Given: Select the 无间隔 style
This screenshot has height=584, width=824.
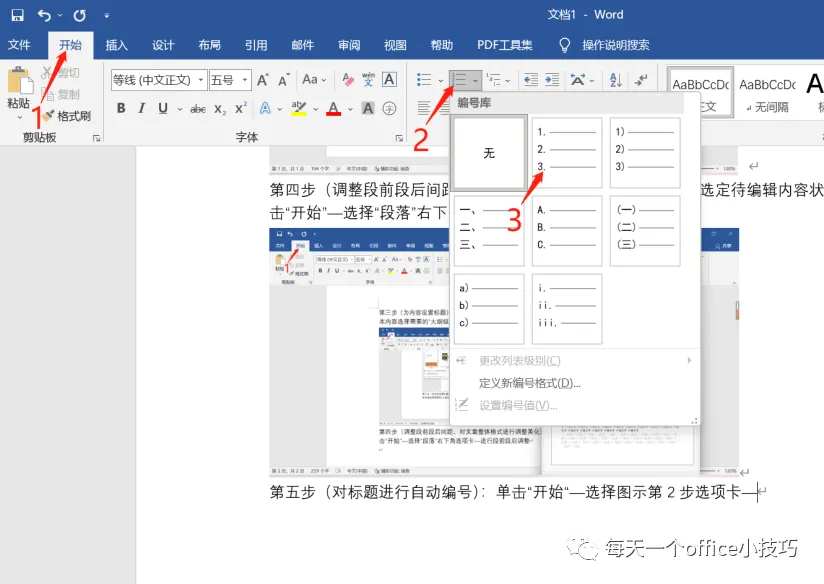Looking at the screenshot, I should (767, 92).
